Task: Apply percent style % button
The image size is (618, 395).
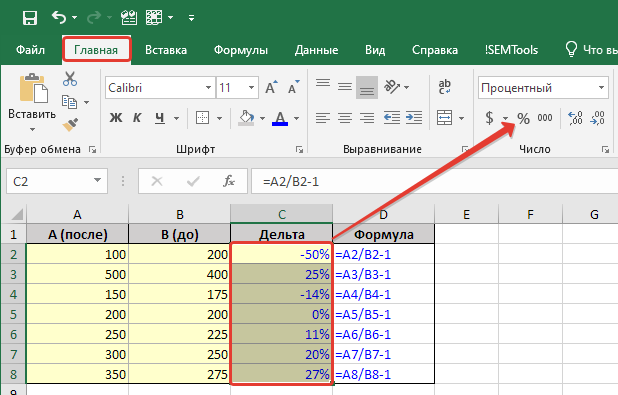Action: (x=523, y=118)
